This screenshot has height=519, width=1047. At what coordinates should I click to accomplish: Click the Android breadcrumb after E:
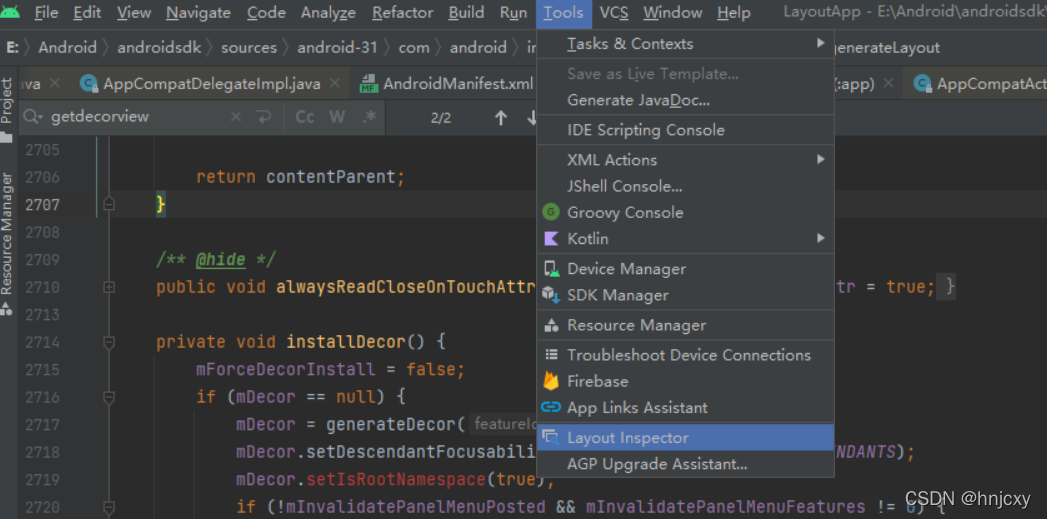click(67, 48)
